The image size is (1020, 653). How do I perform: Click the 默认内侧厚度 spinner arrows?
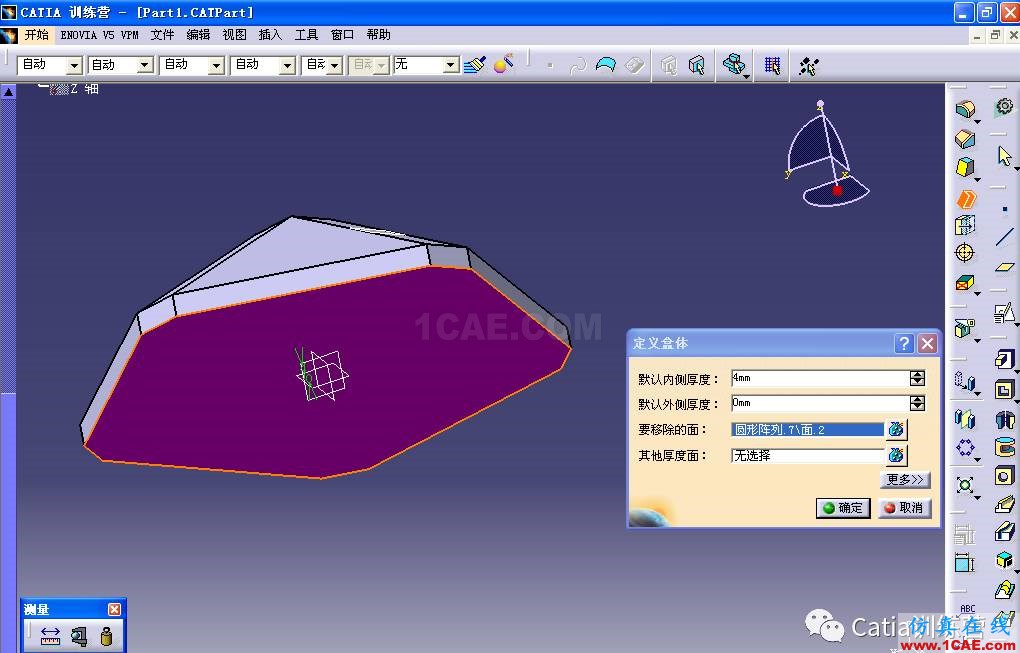coord(917,378)
